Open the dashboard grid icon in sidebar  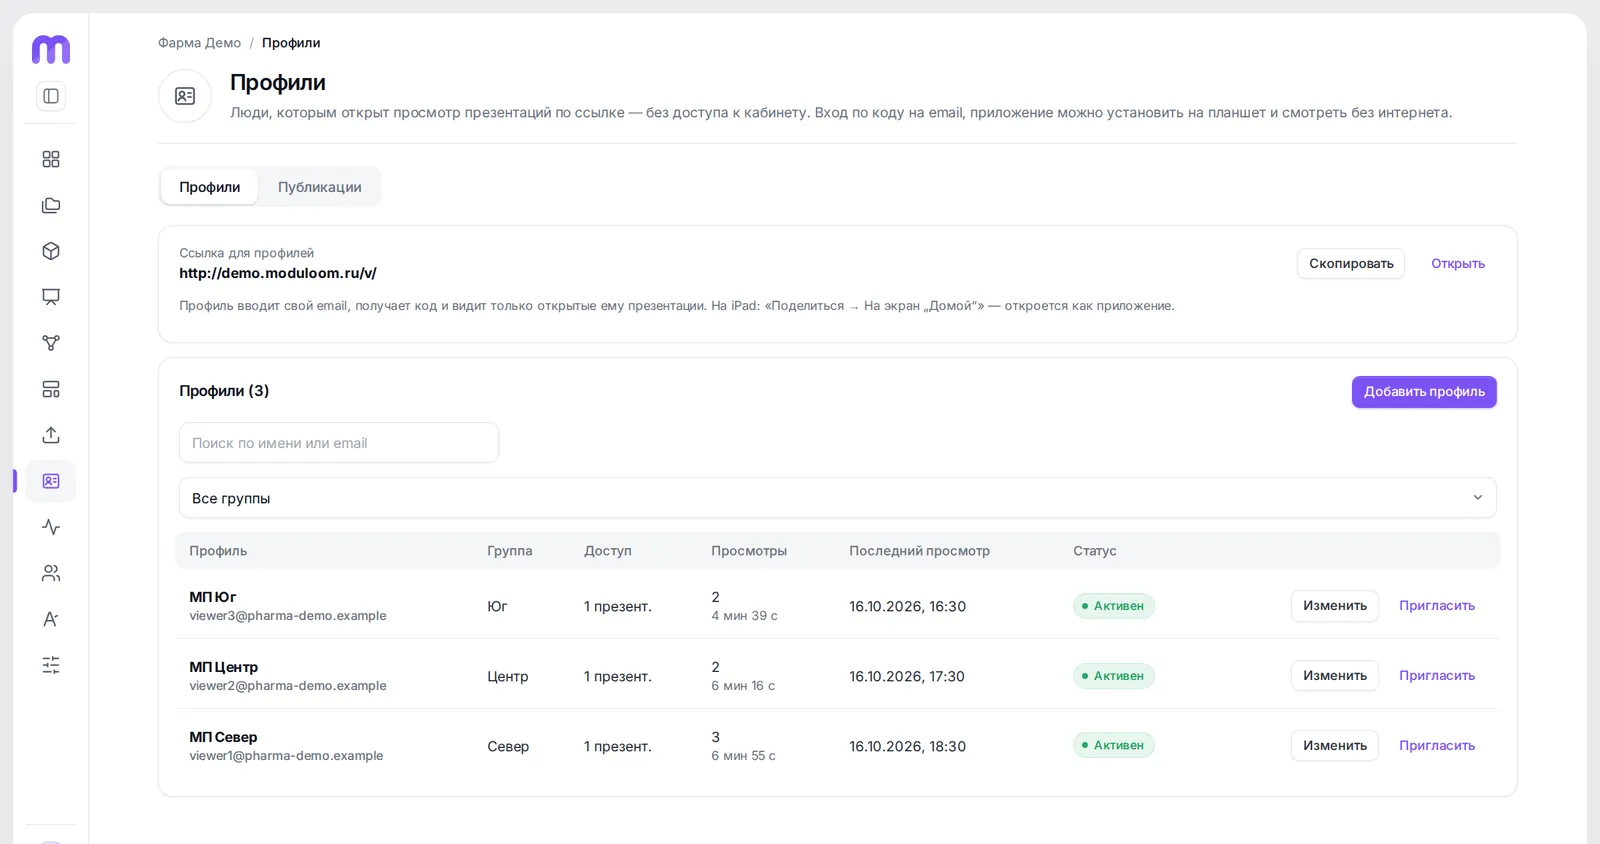(x=51, y=159)
